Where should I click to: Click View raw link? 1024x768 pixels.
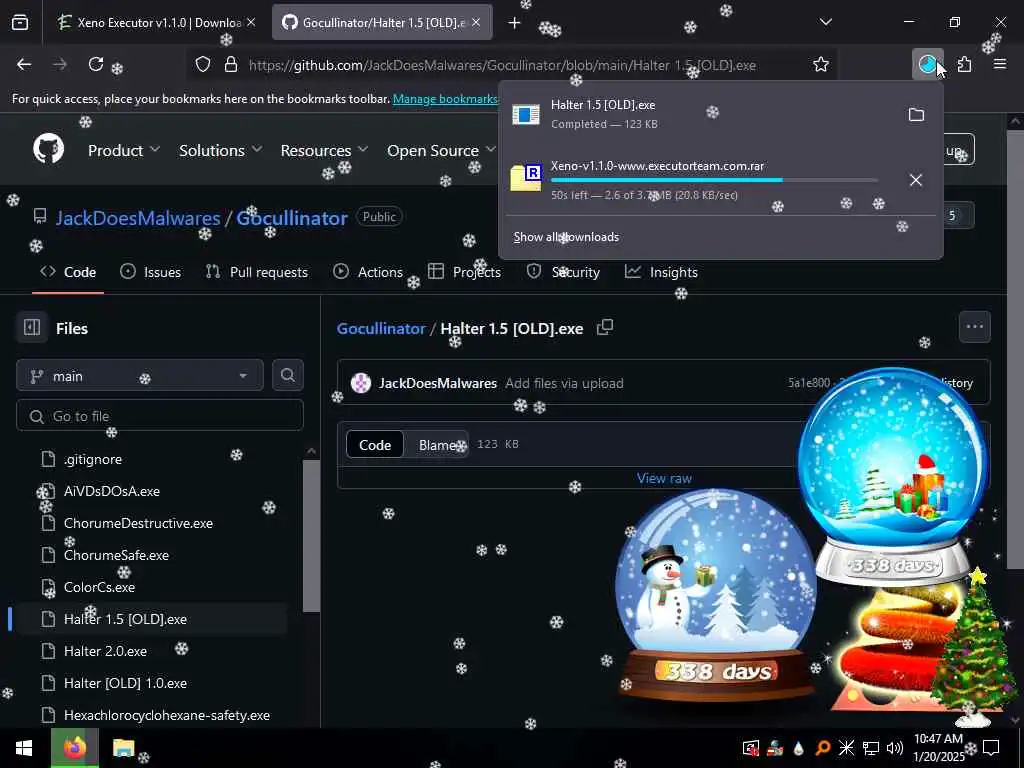point(664,478)
